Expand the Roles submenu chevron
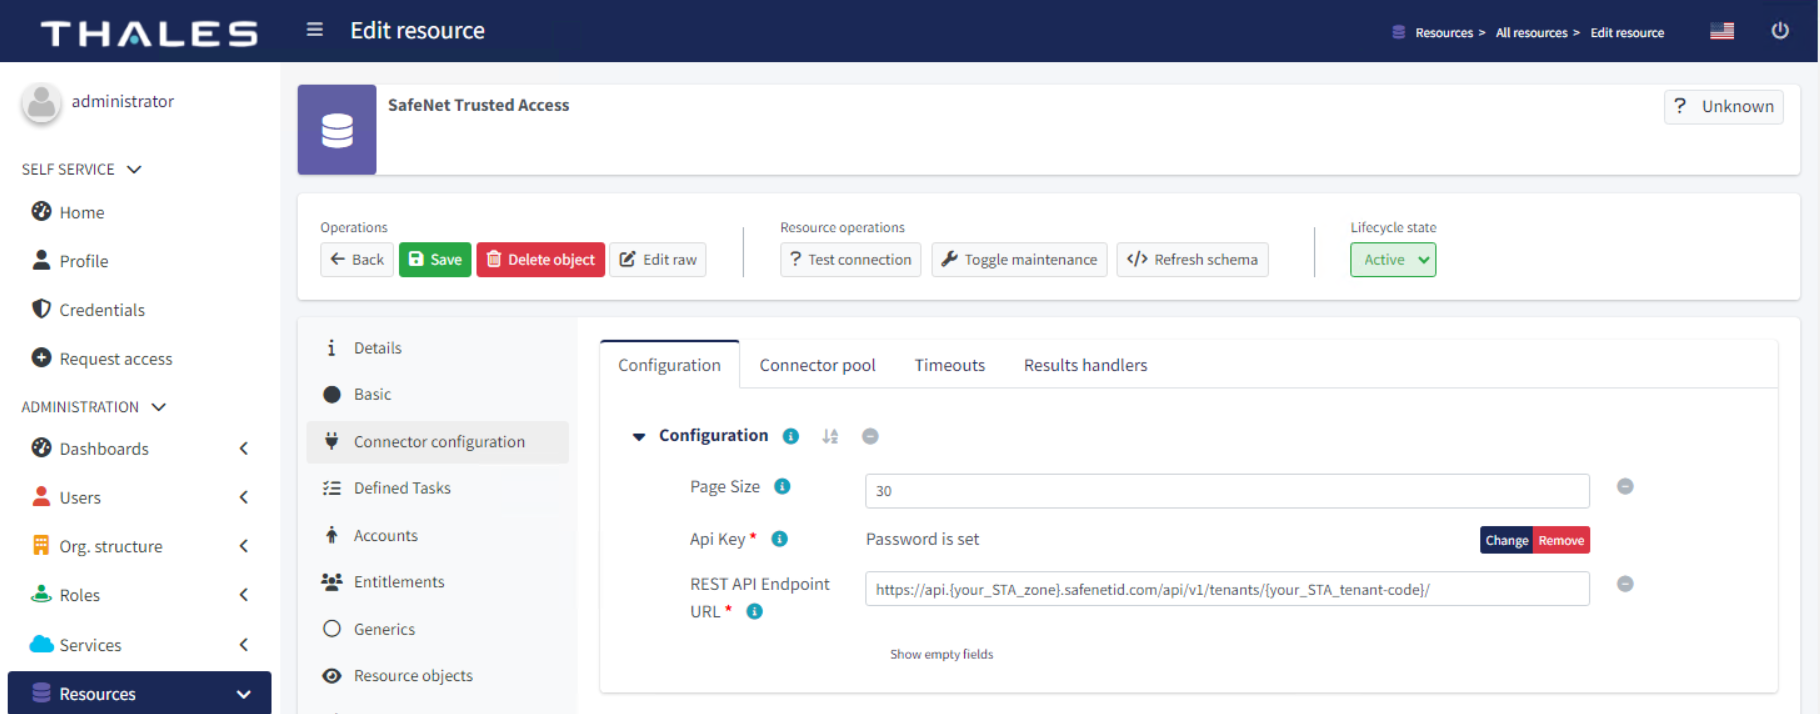This screenshot has width=1820, height=714. [x=243, y=595]
